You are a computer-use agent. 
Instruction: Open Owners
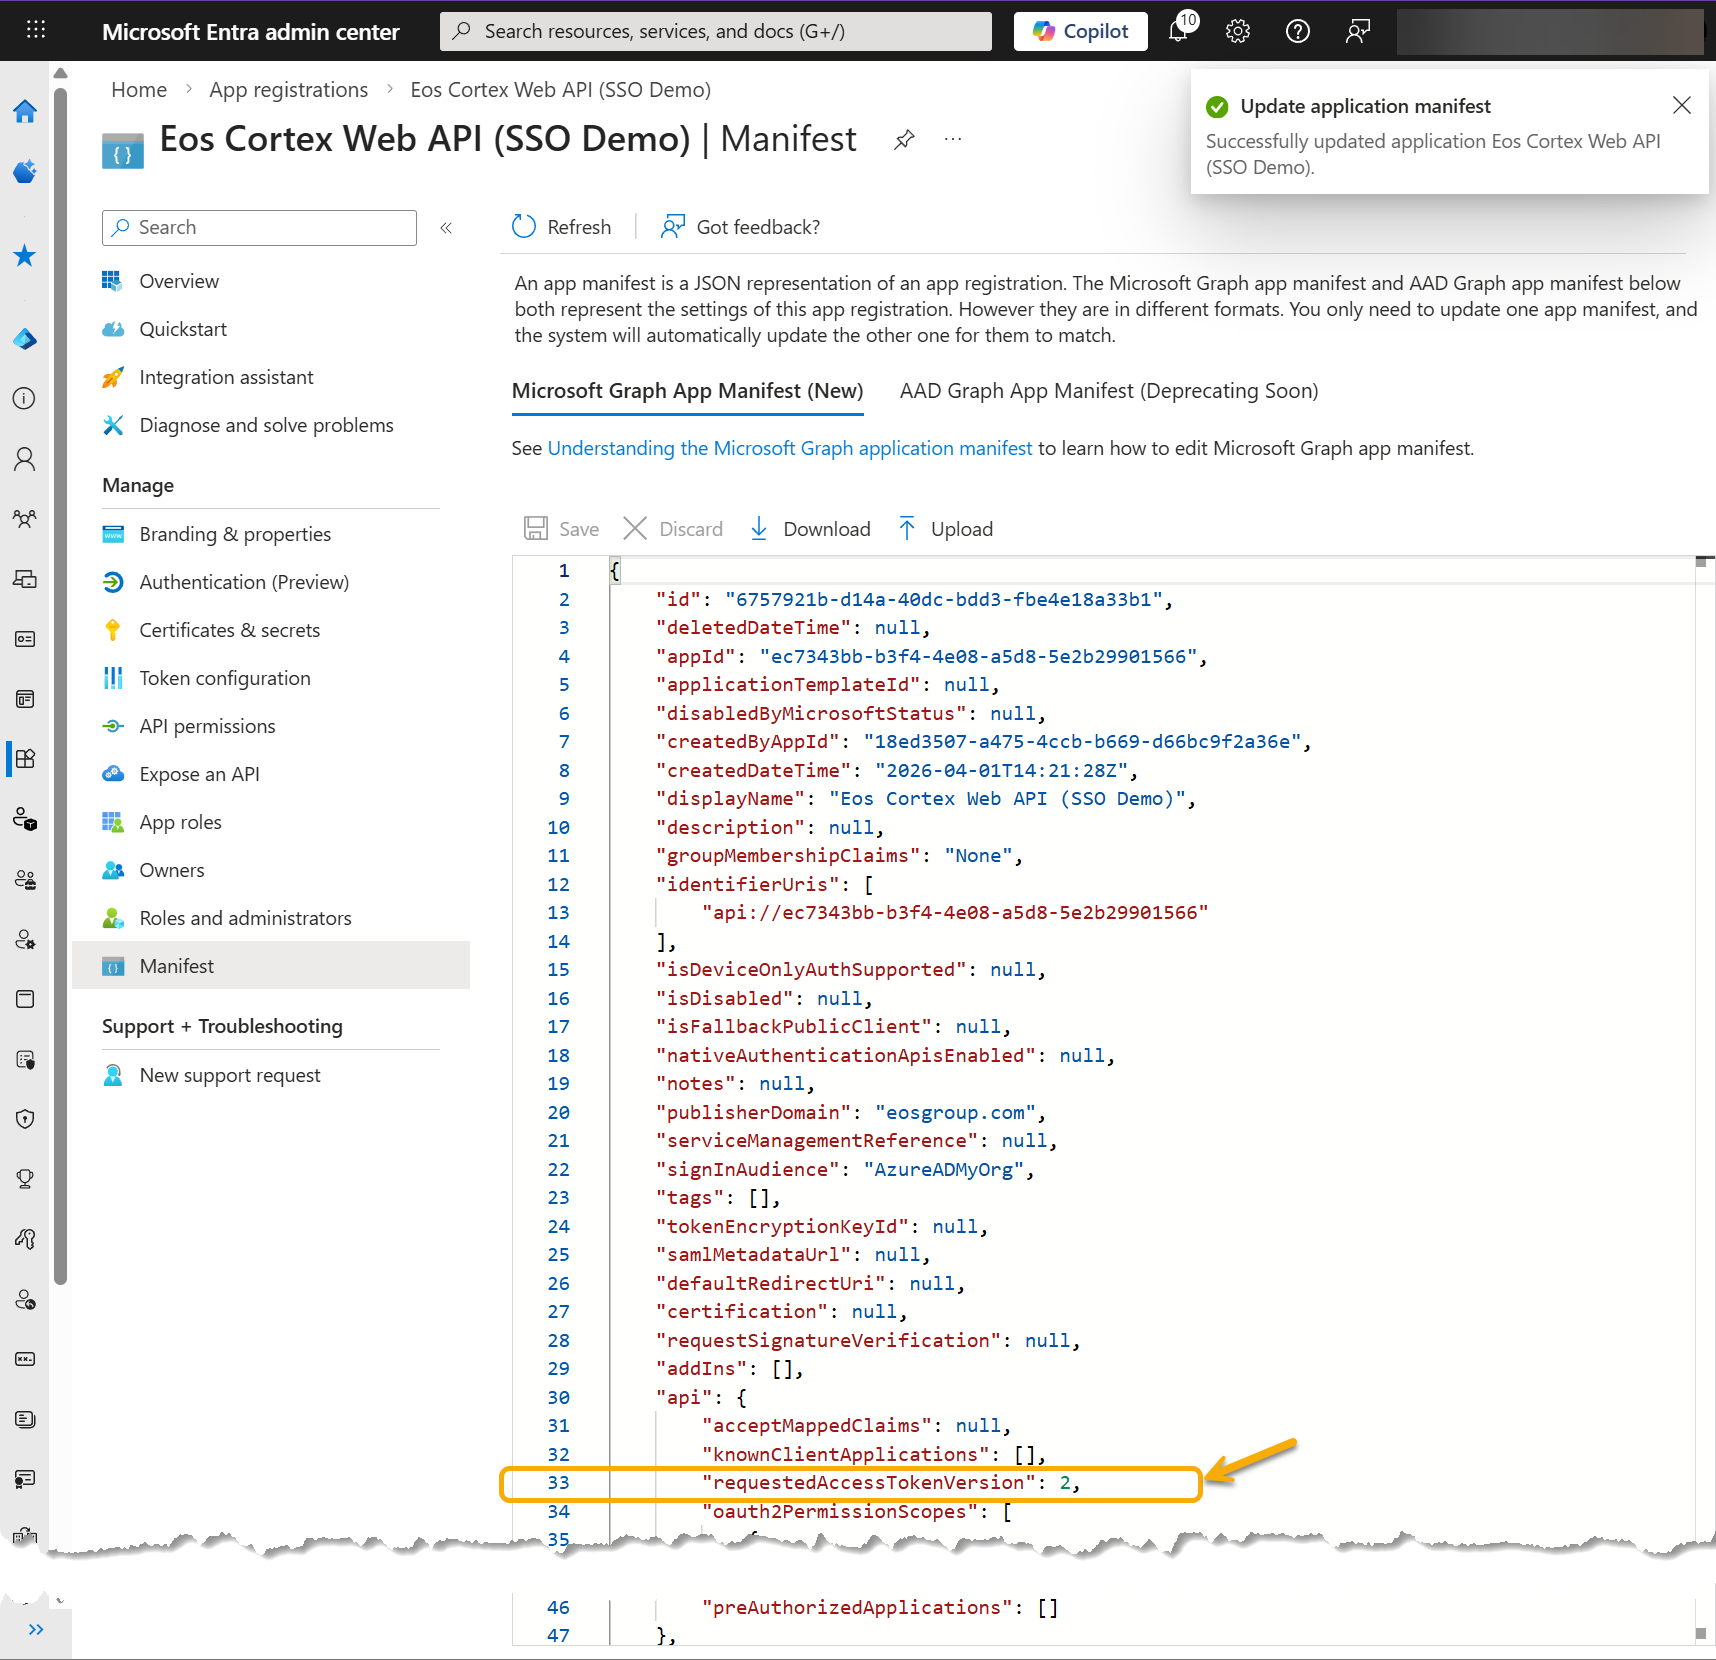point(172,870)
